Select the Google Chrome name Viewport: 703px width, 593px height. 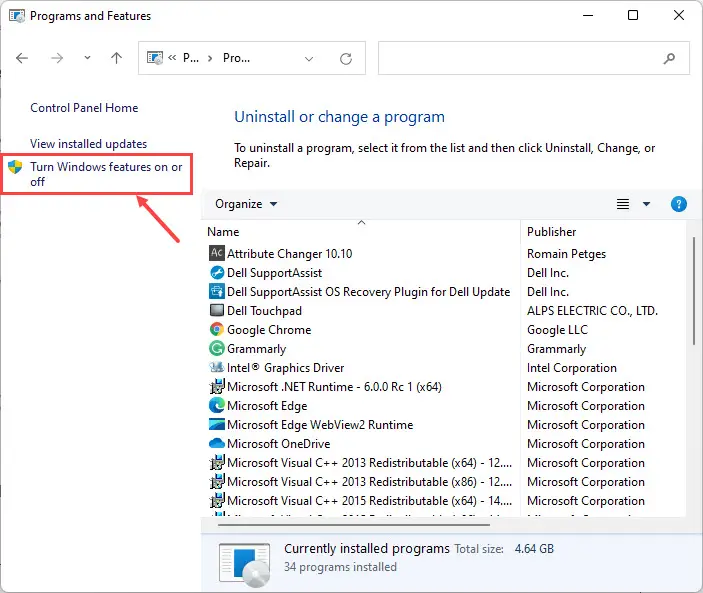[269, 330]
